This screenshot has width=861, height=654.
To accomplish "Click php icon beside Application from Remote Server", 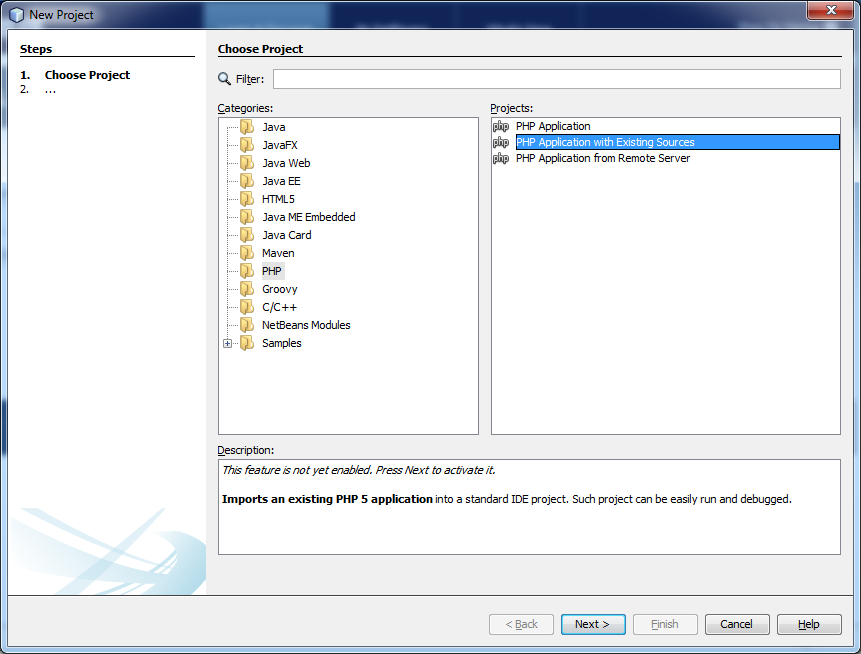I will pos(501,158).
